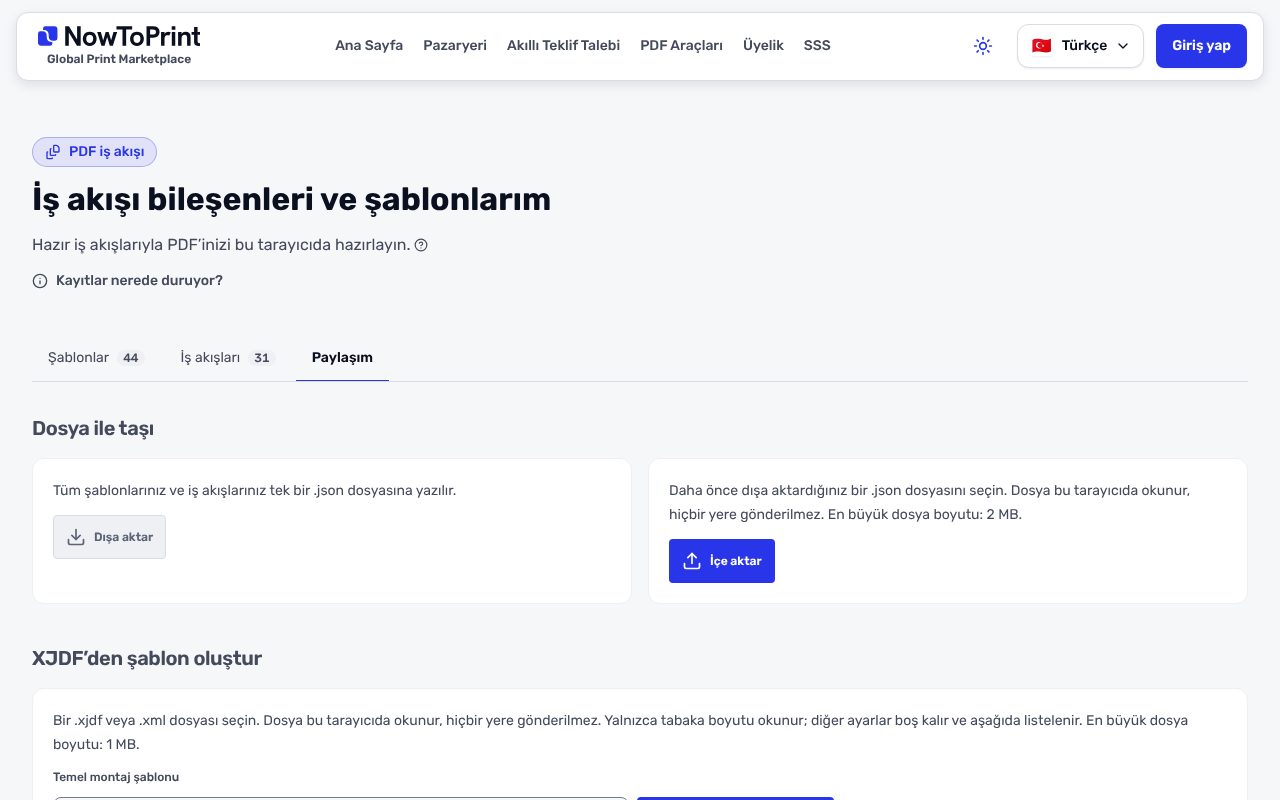Navigate to Üyelik page

coord(763,46)
